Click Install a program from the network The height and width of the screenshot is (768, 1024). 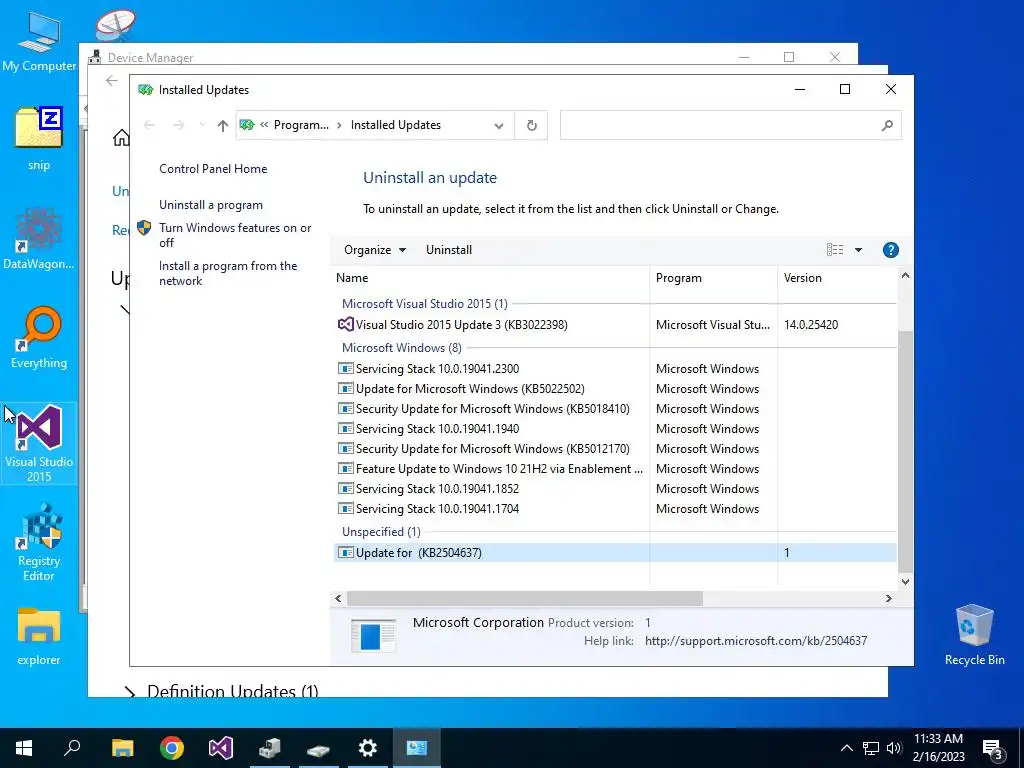[x=228, y=274]
